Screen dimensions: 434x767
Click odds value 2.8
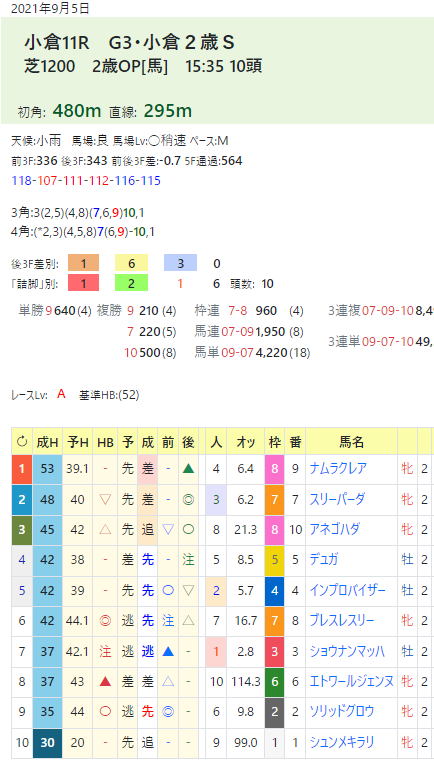(245, 652)
